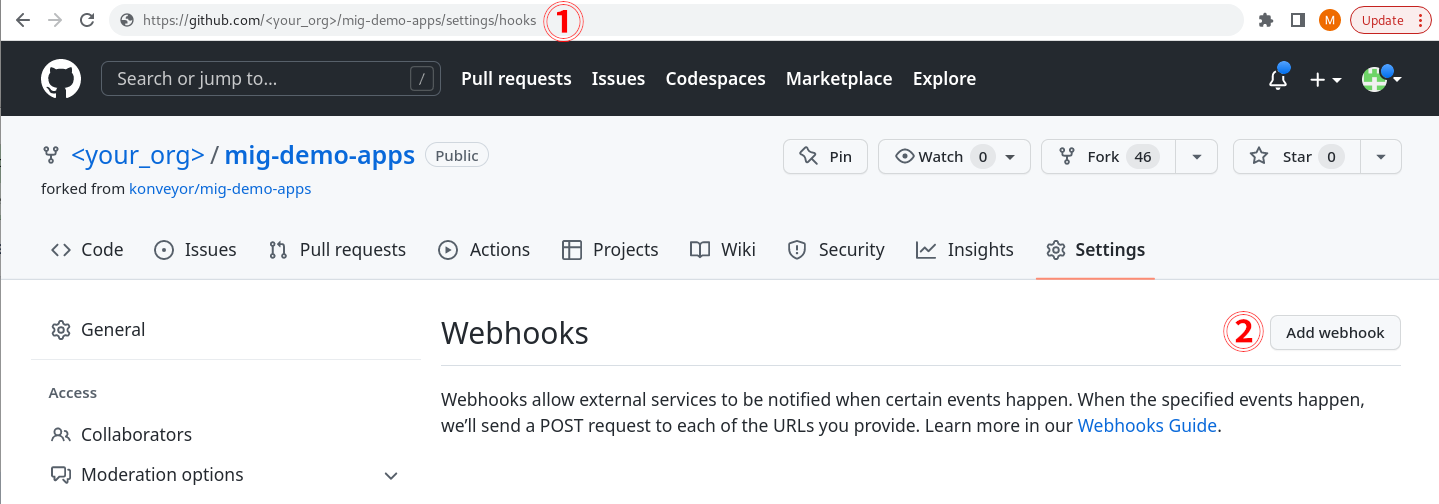Switch to the repository Issues tab
Viewport: 1439px width, 504px height.
pyautogui.click(x=195, y=250)
